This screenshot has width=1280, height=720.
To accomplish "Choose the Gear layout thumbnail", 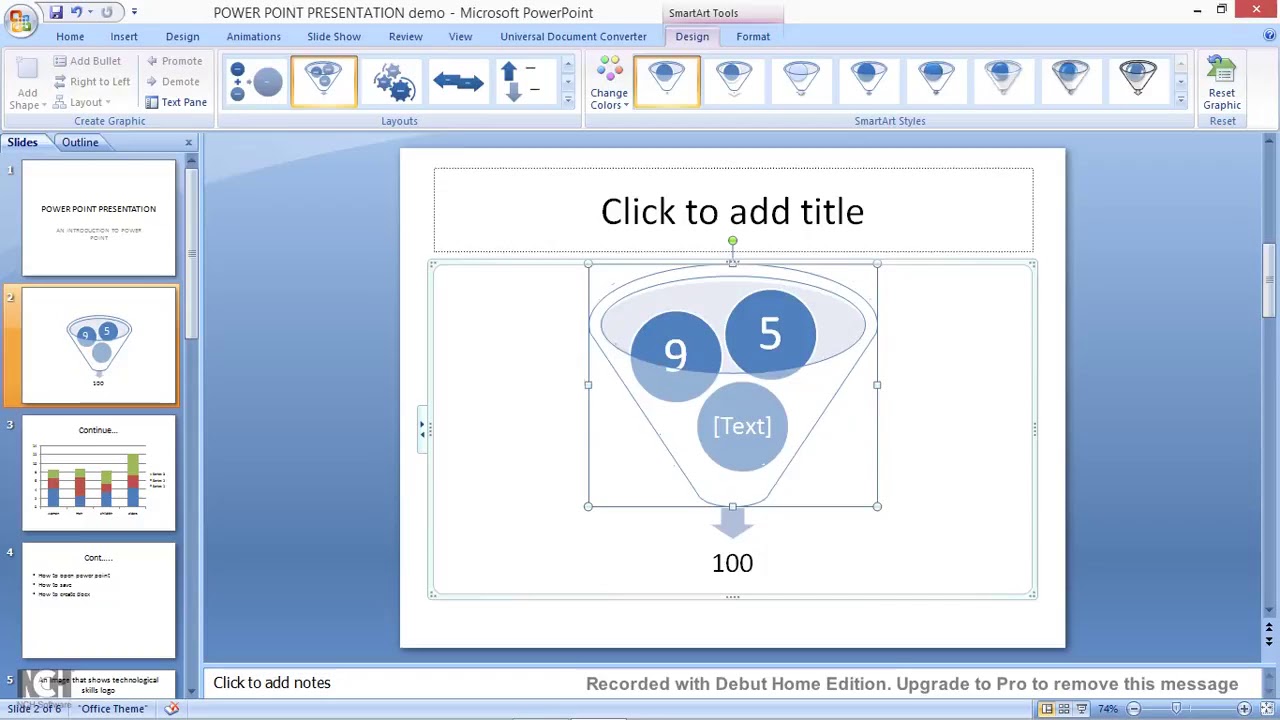I will (x=392, y=82).
